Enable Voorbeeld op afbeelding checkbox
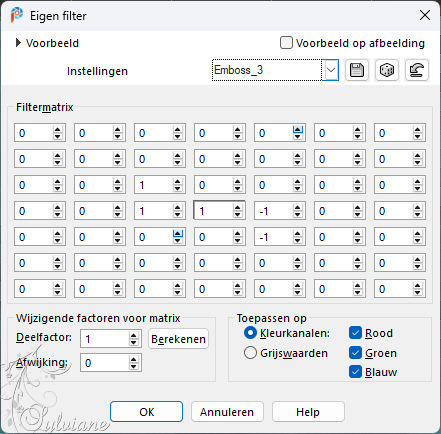Viewport: 441px width, 434px height. pyautogui.click(x=286, y=43)
